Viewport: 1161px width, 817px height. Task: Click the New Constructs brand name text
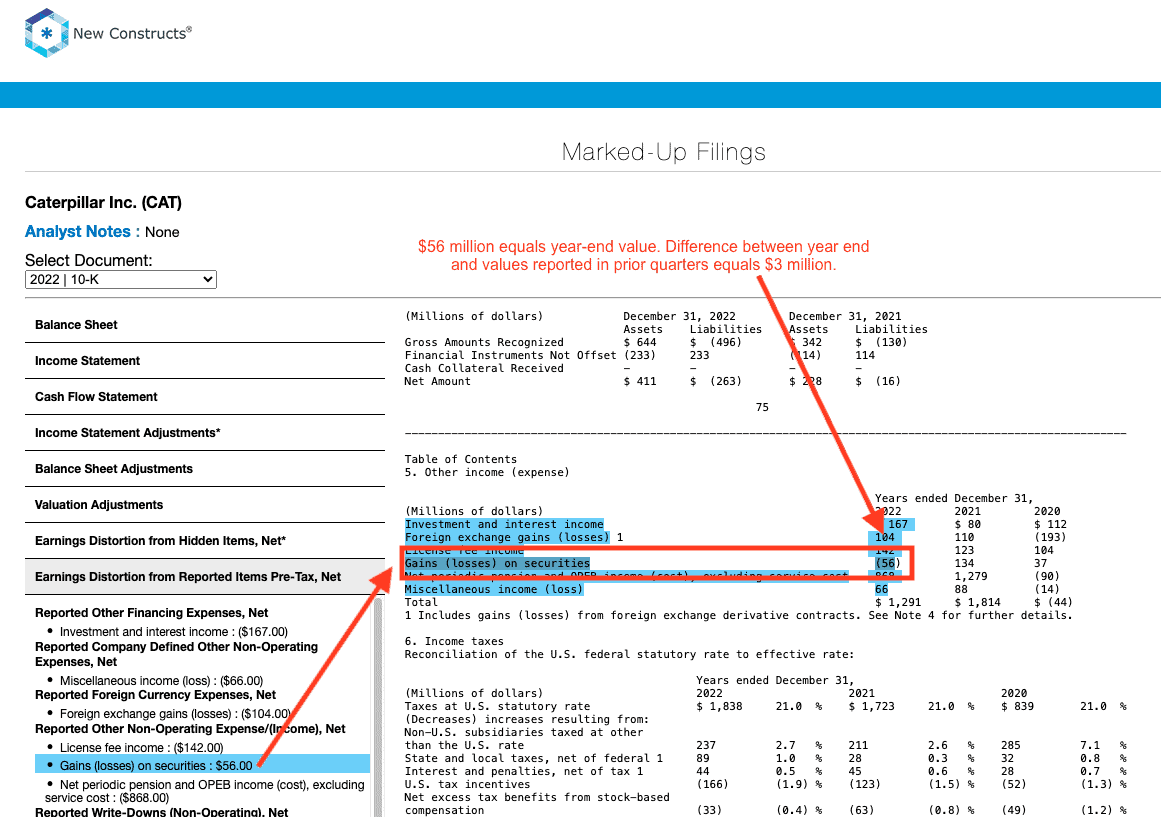point(133,33)
